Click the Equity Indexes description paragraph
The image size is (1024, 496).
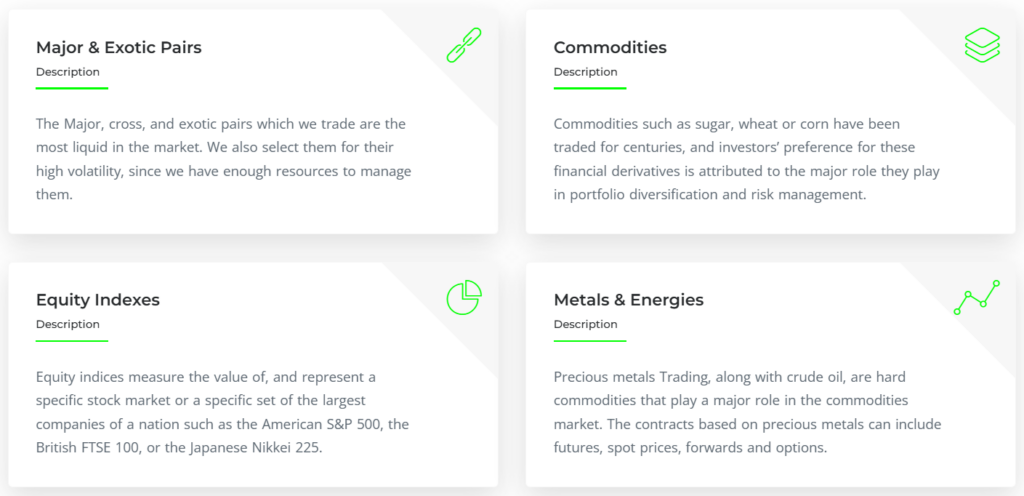(222, 411)
